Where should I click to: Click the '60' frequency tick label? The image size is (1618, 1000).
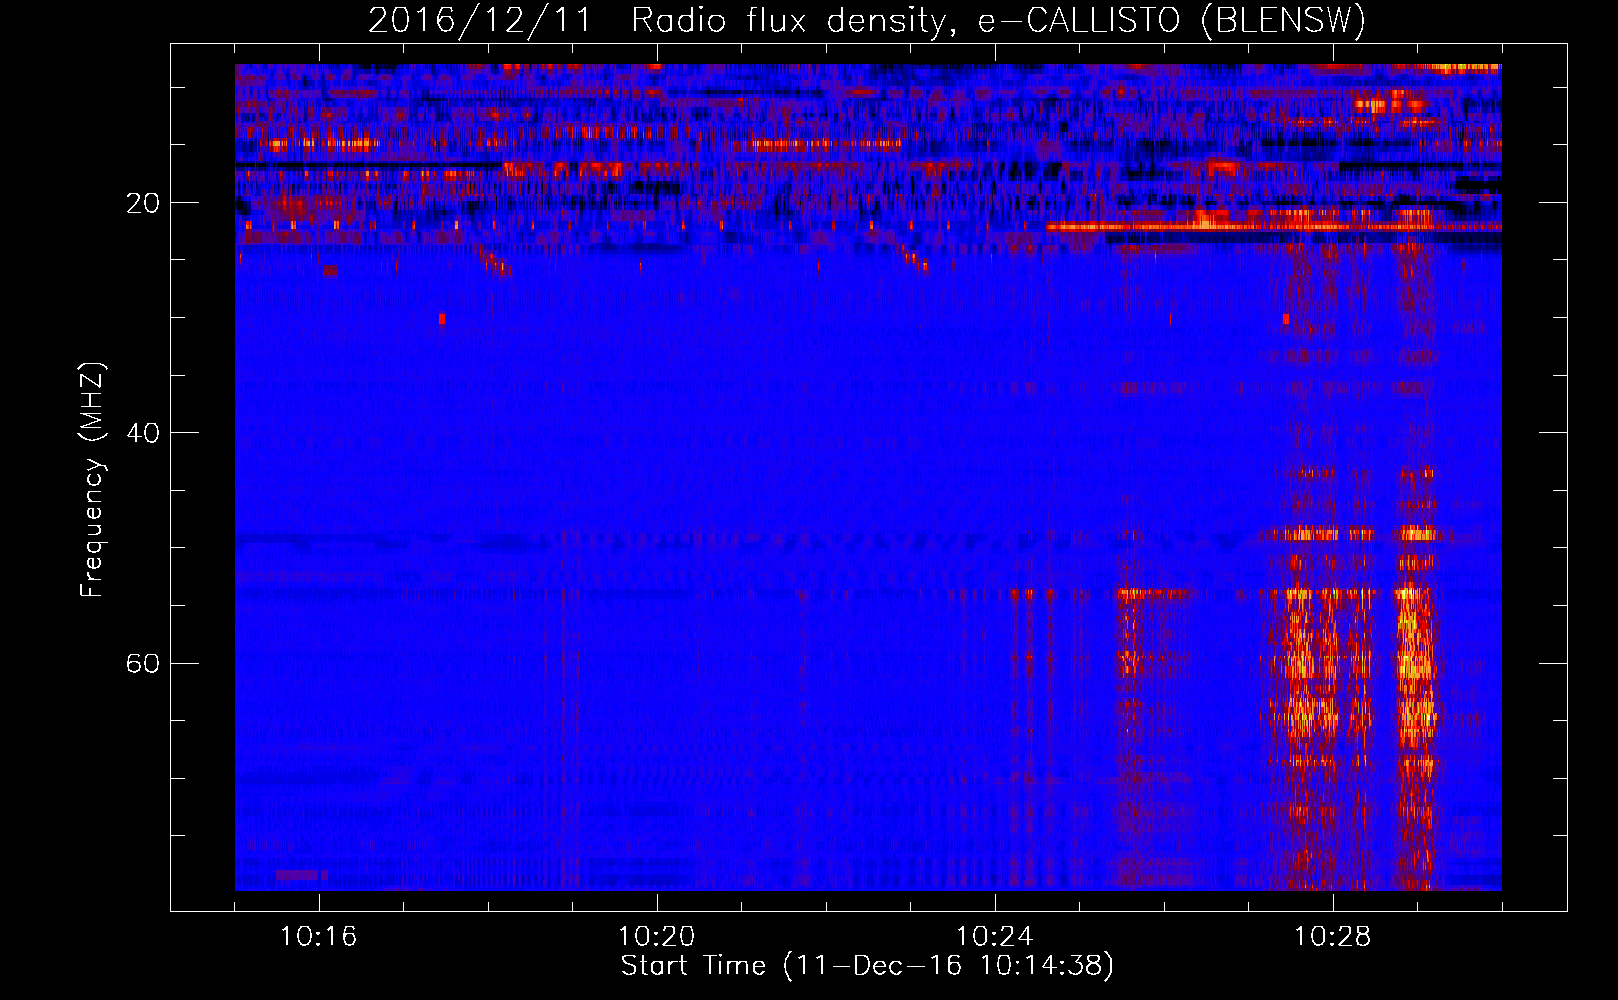pyautogui.click(x=143, y=664)
